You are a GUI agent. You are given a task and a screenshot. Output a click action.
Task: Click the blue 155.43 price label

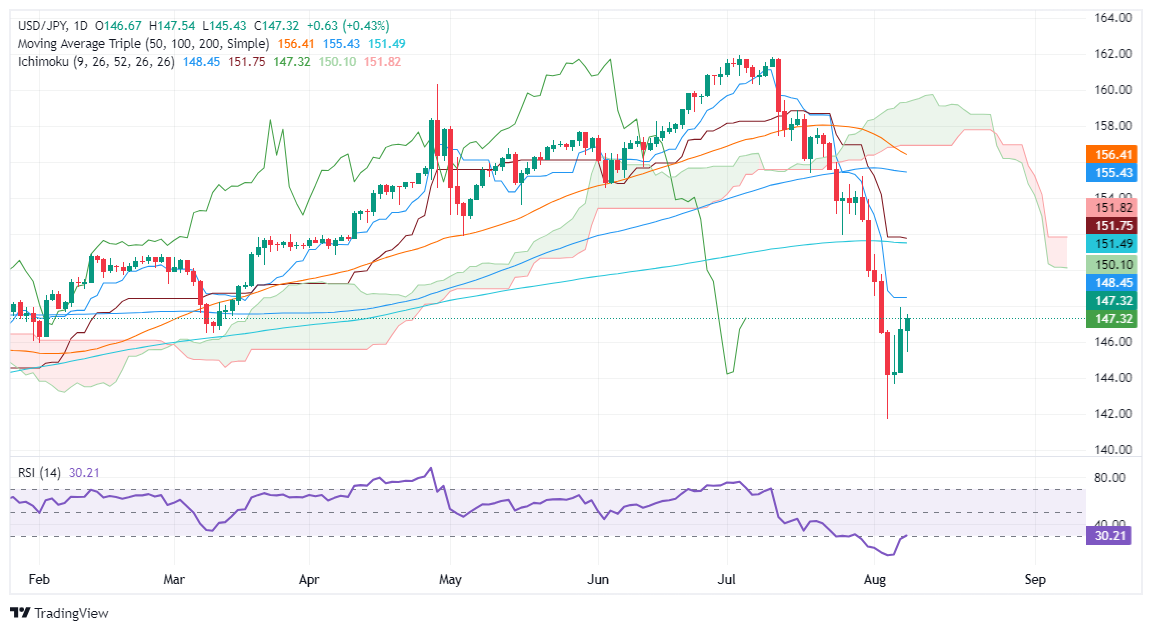(1114, 173)
